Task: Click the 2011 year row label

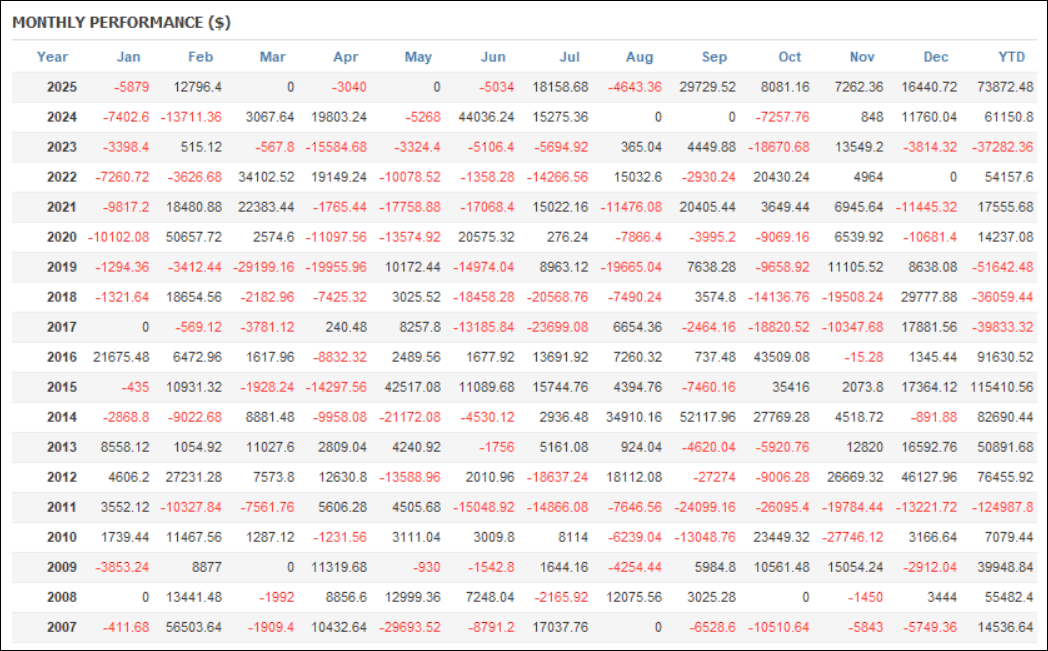Action: [x=62, y=507]
